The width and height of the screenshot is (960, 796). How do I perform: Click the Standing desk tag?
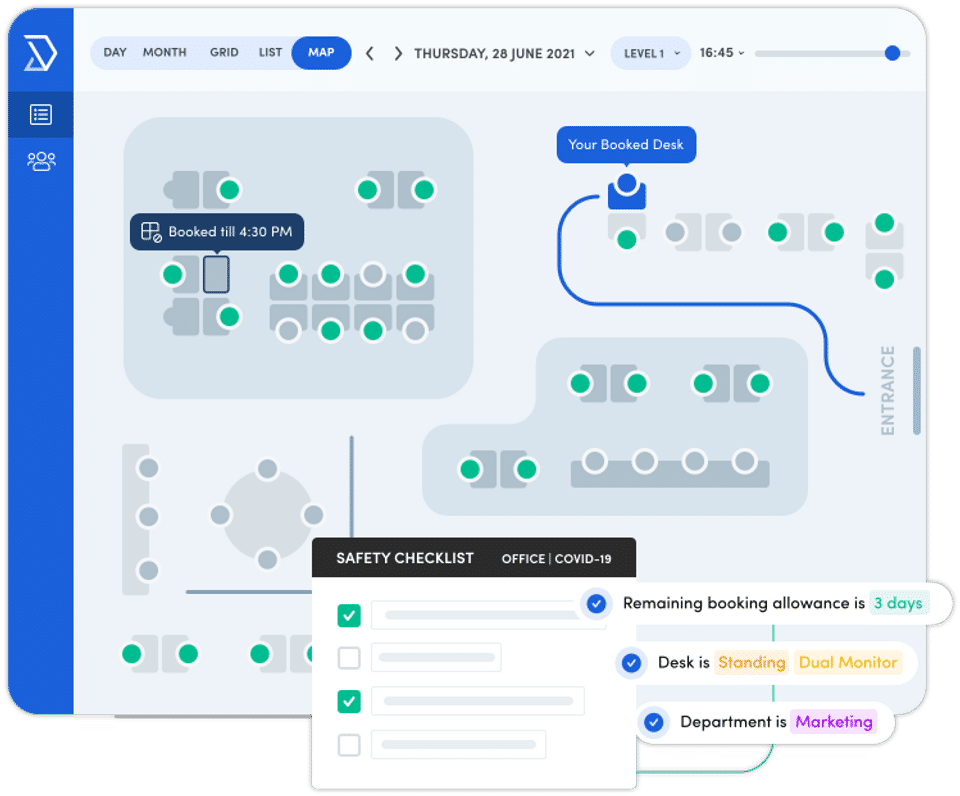coord(752,663)
